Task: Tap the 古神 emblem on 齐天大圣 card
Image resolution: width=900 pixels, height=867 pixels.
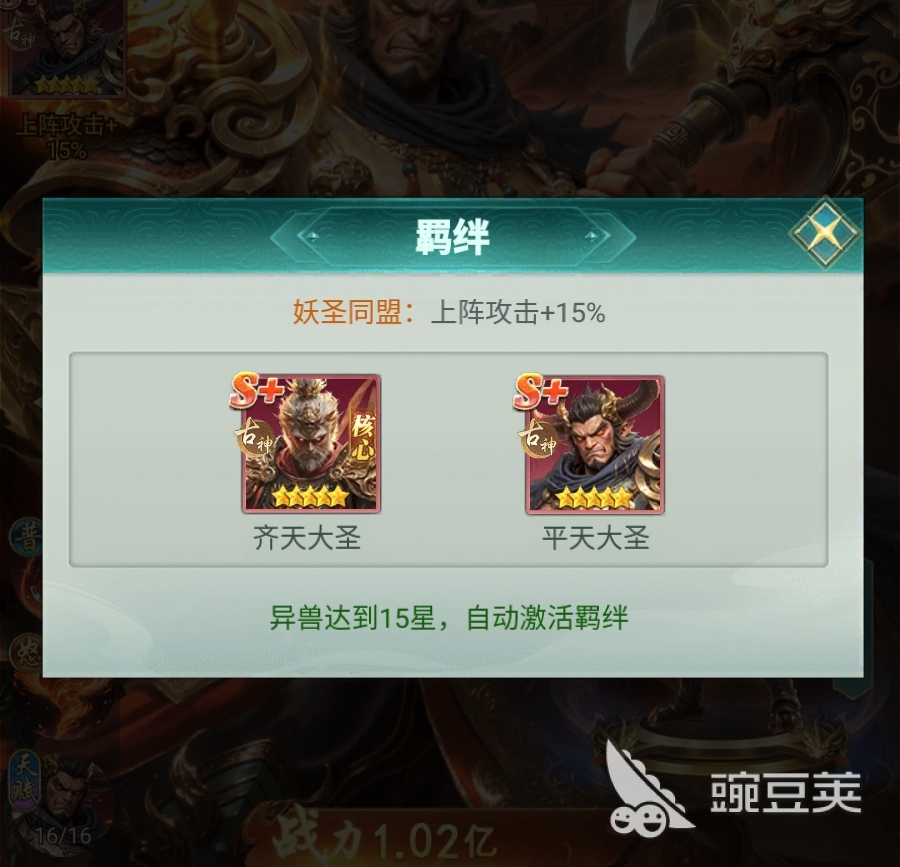Action: click(x=253, y=437)
